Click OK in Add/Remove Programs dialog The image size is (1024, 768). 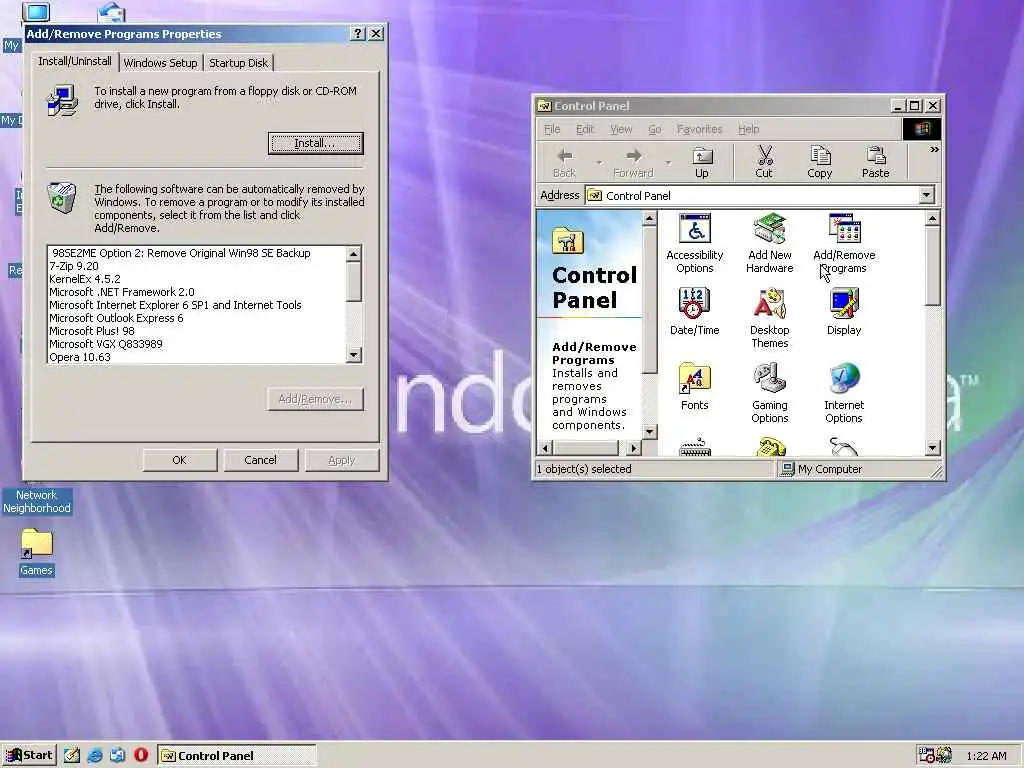[x=180, y=460]
